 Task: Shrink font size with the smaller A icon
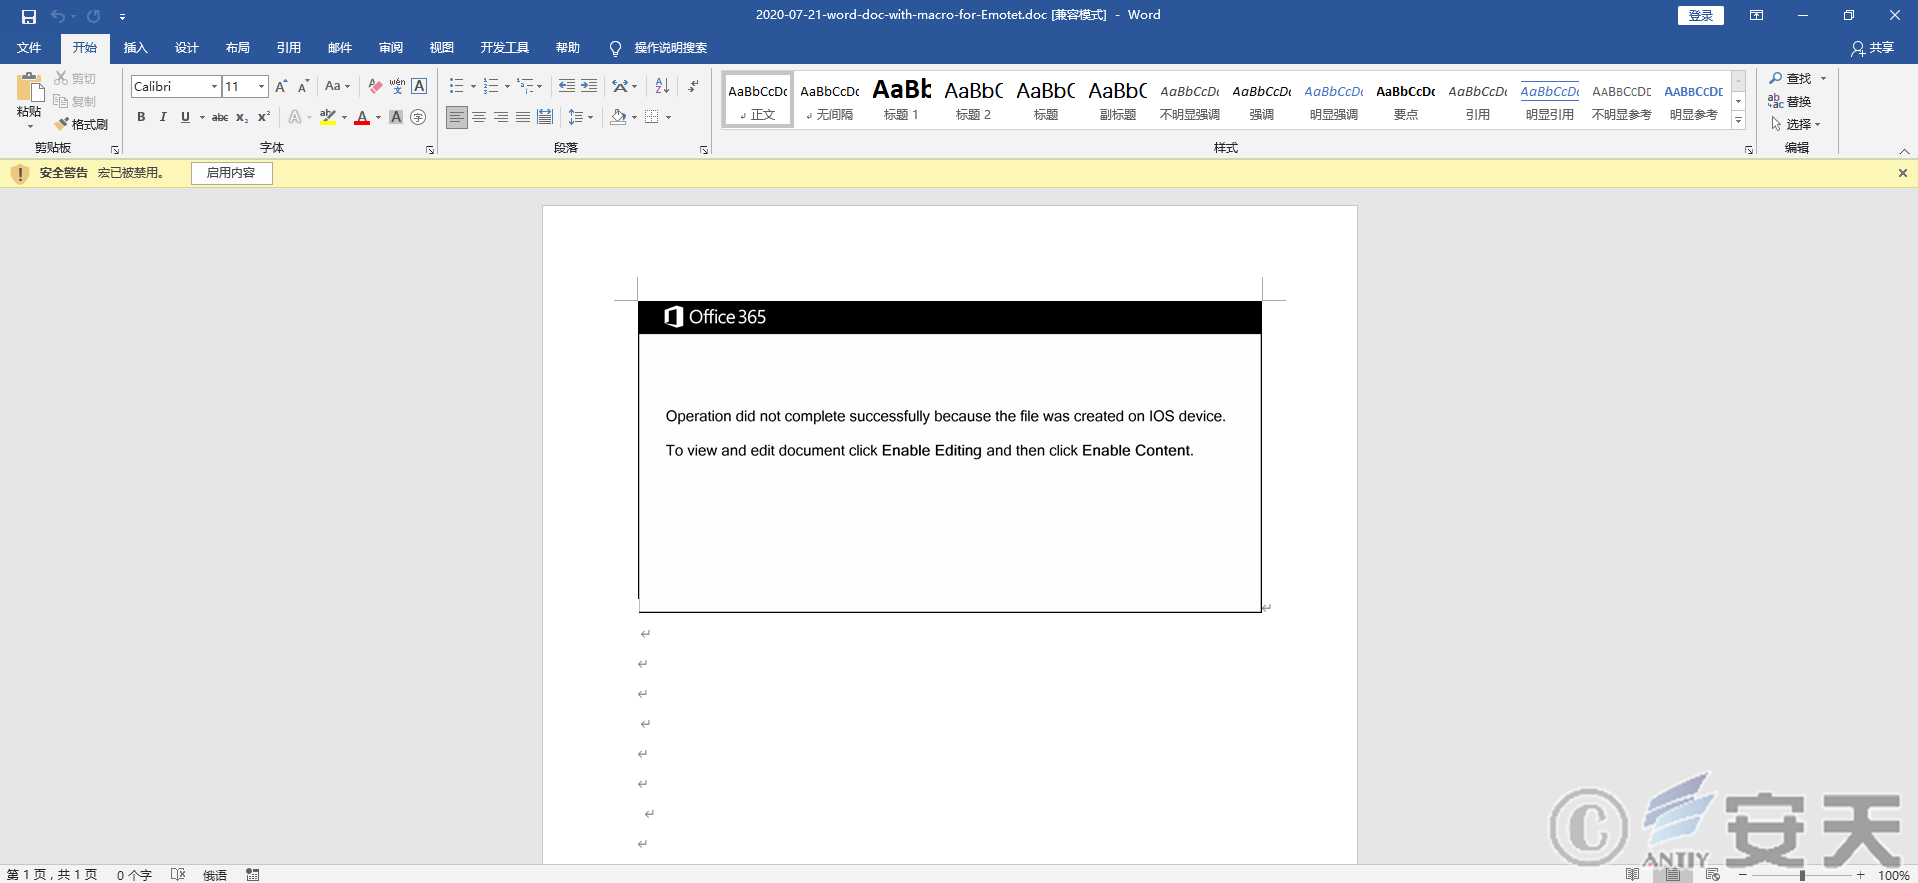coord(303,87)
